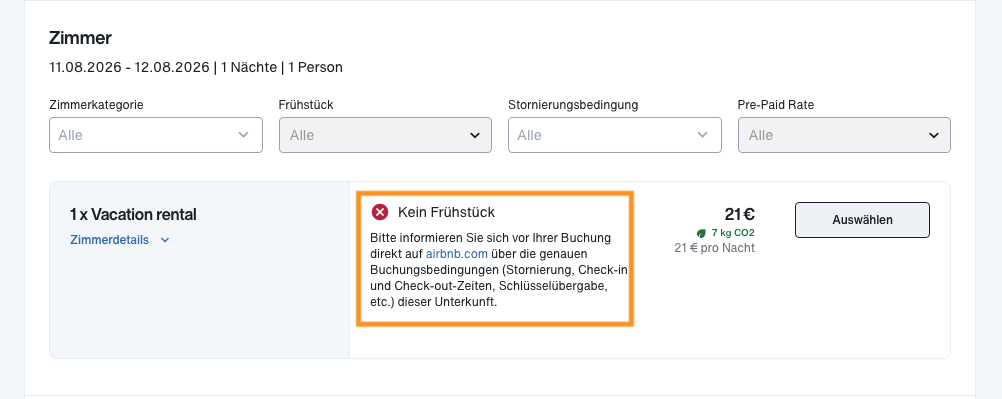Click the 'Kein Frühstück' label
1002x399 pixels.
pyautogui.click(x=446, y=212)
